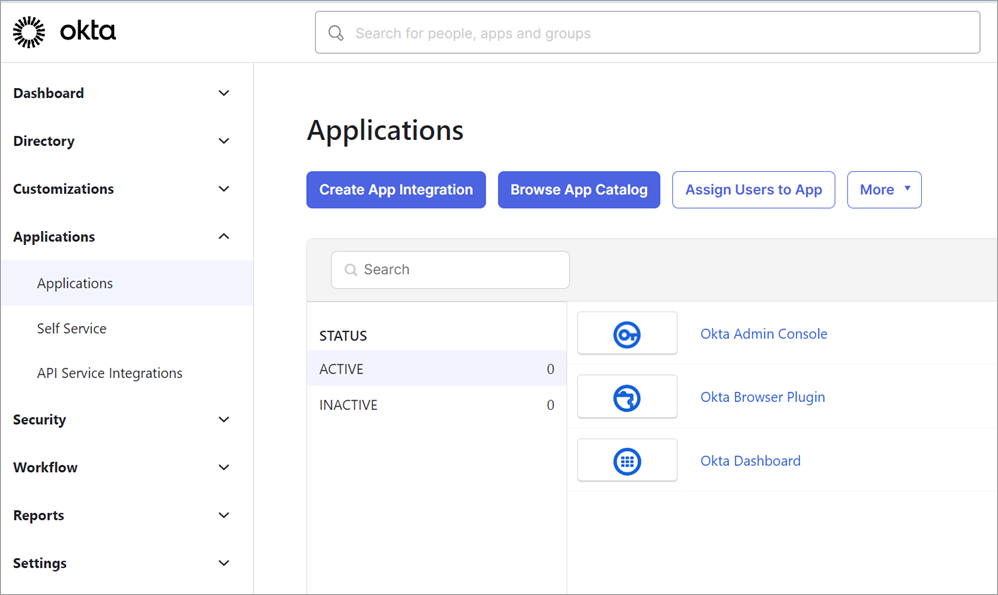998x595 pixels.
Task: Open the Okta Browser Plugin link
Action: 763,397
